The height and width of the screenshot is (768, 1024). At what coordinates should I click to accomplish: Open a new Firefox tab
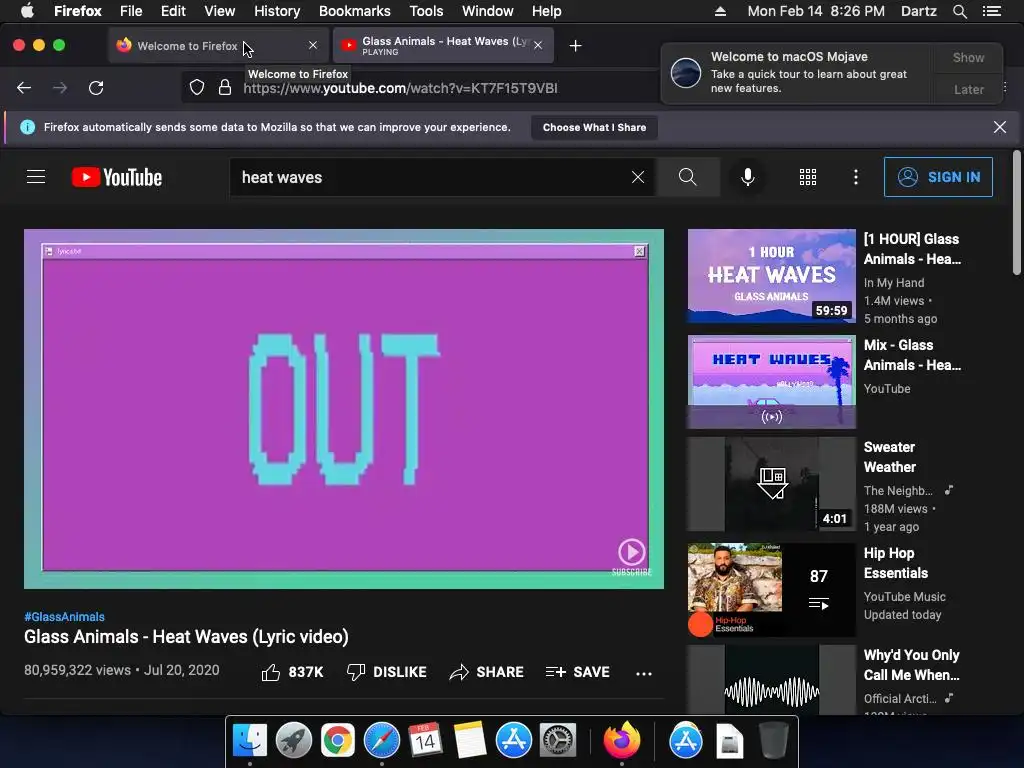pyautogui.click(x=575, y=46)
